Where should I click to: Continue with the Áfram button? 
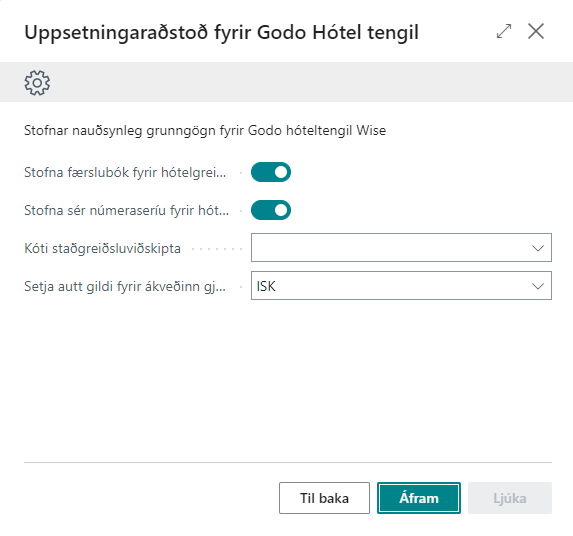click(419, 498)
